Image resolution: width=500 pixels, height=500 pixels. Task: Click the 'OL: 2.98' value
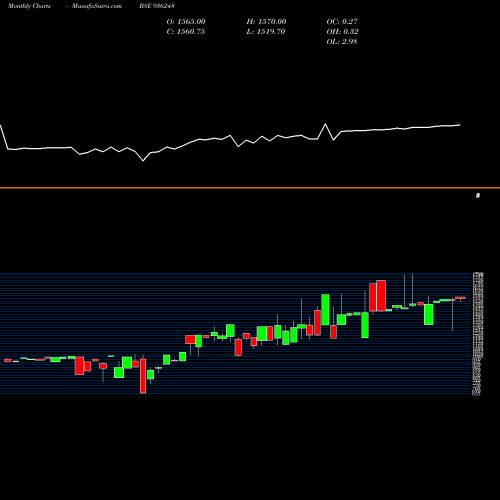pyautogui.click(x=342, y=42)
